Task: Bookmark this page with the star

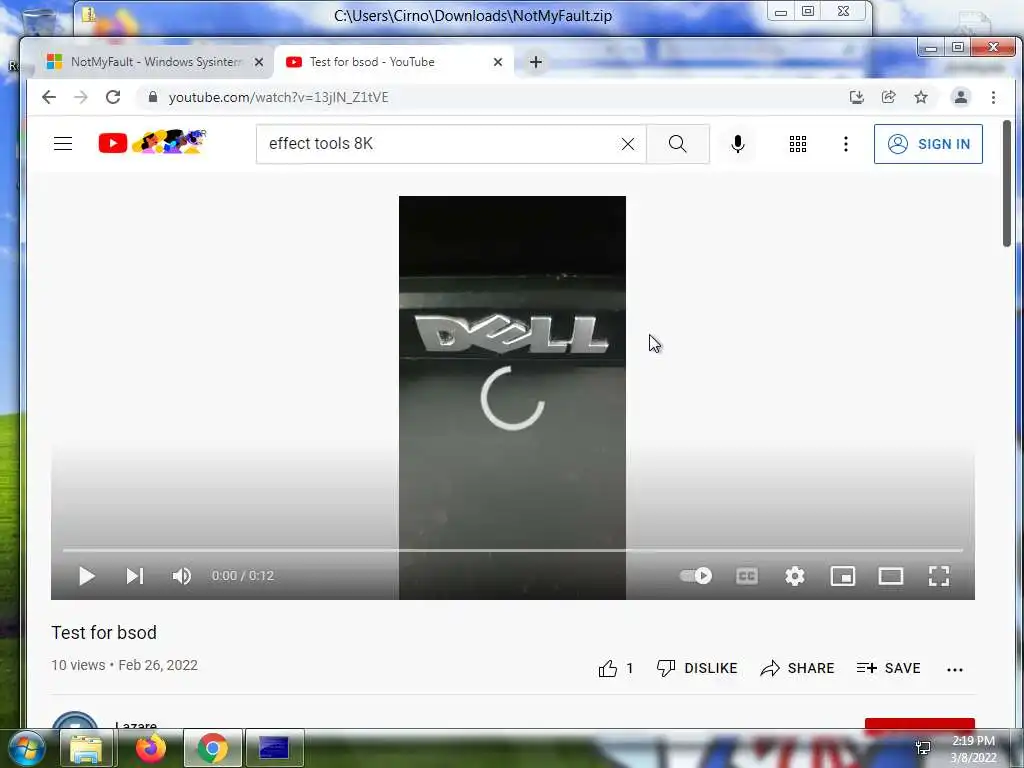Action: tap(921, 97)
